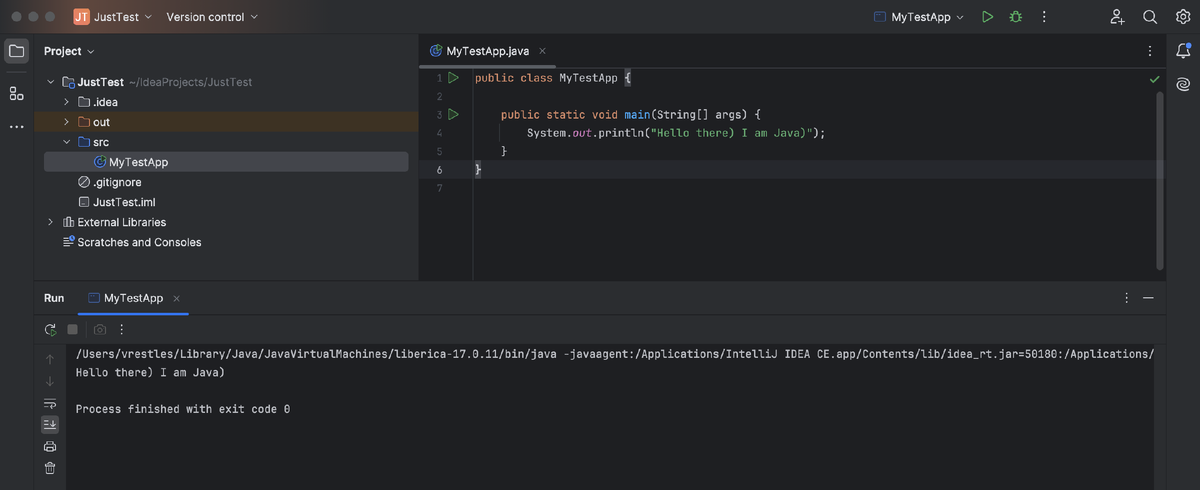
Task: Open the Structure tool window icon
Action: tap(16, 93)
